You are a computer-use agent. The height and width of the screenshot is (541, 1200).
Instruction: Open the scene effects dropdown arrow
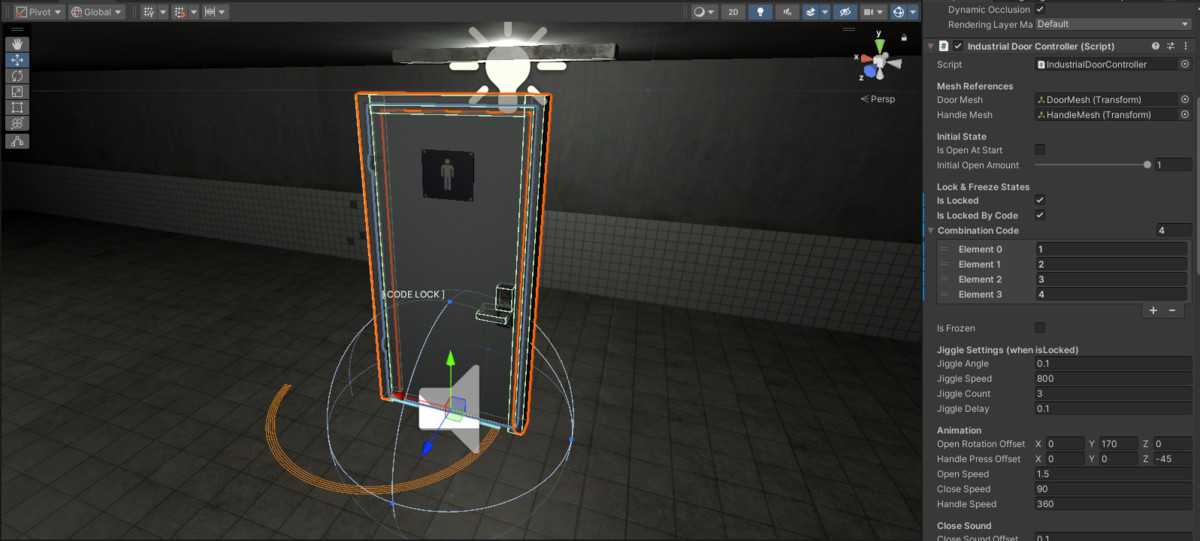pos(825,12)
